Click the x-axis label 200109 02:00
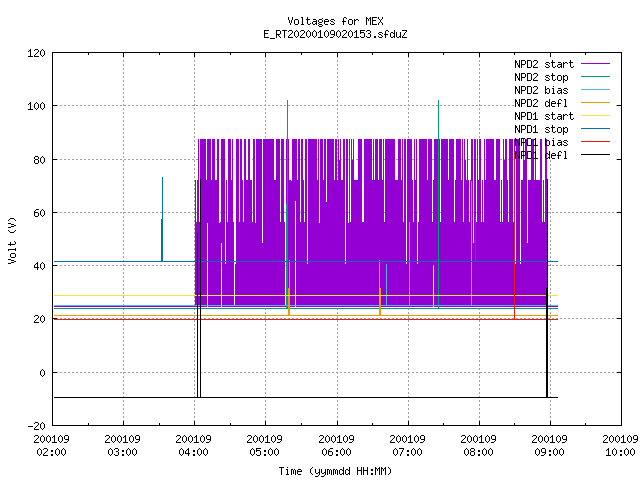The height and width of the screenshot is (480, 640). pos(51,446)
